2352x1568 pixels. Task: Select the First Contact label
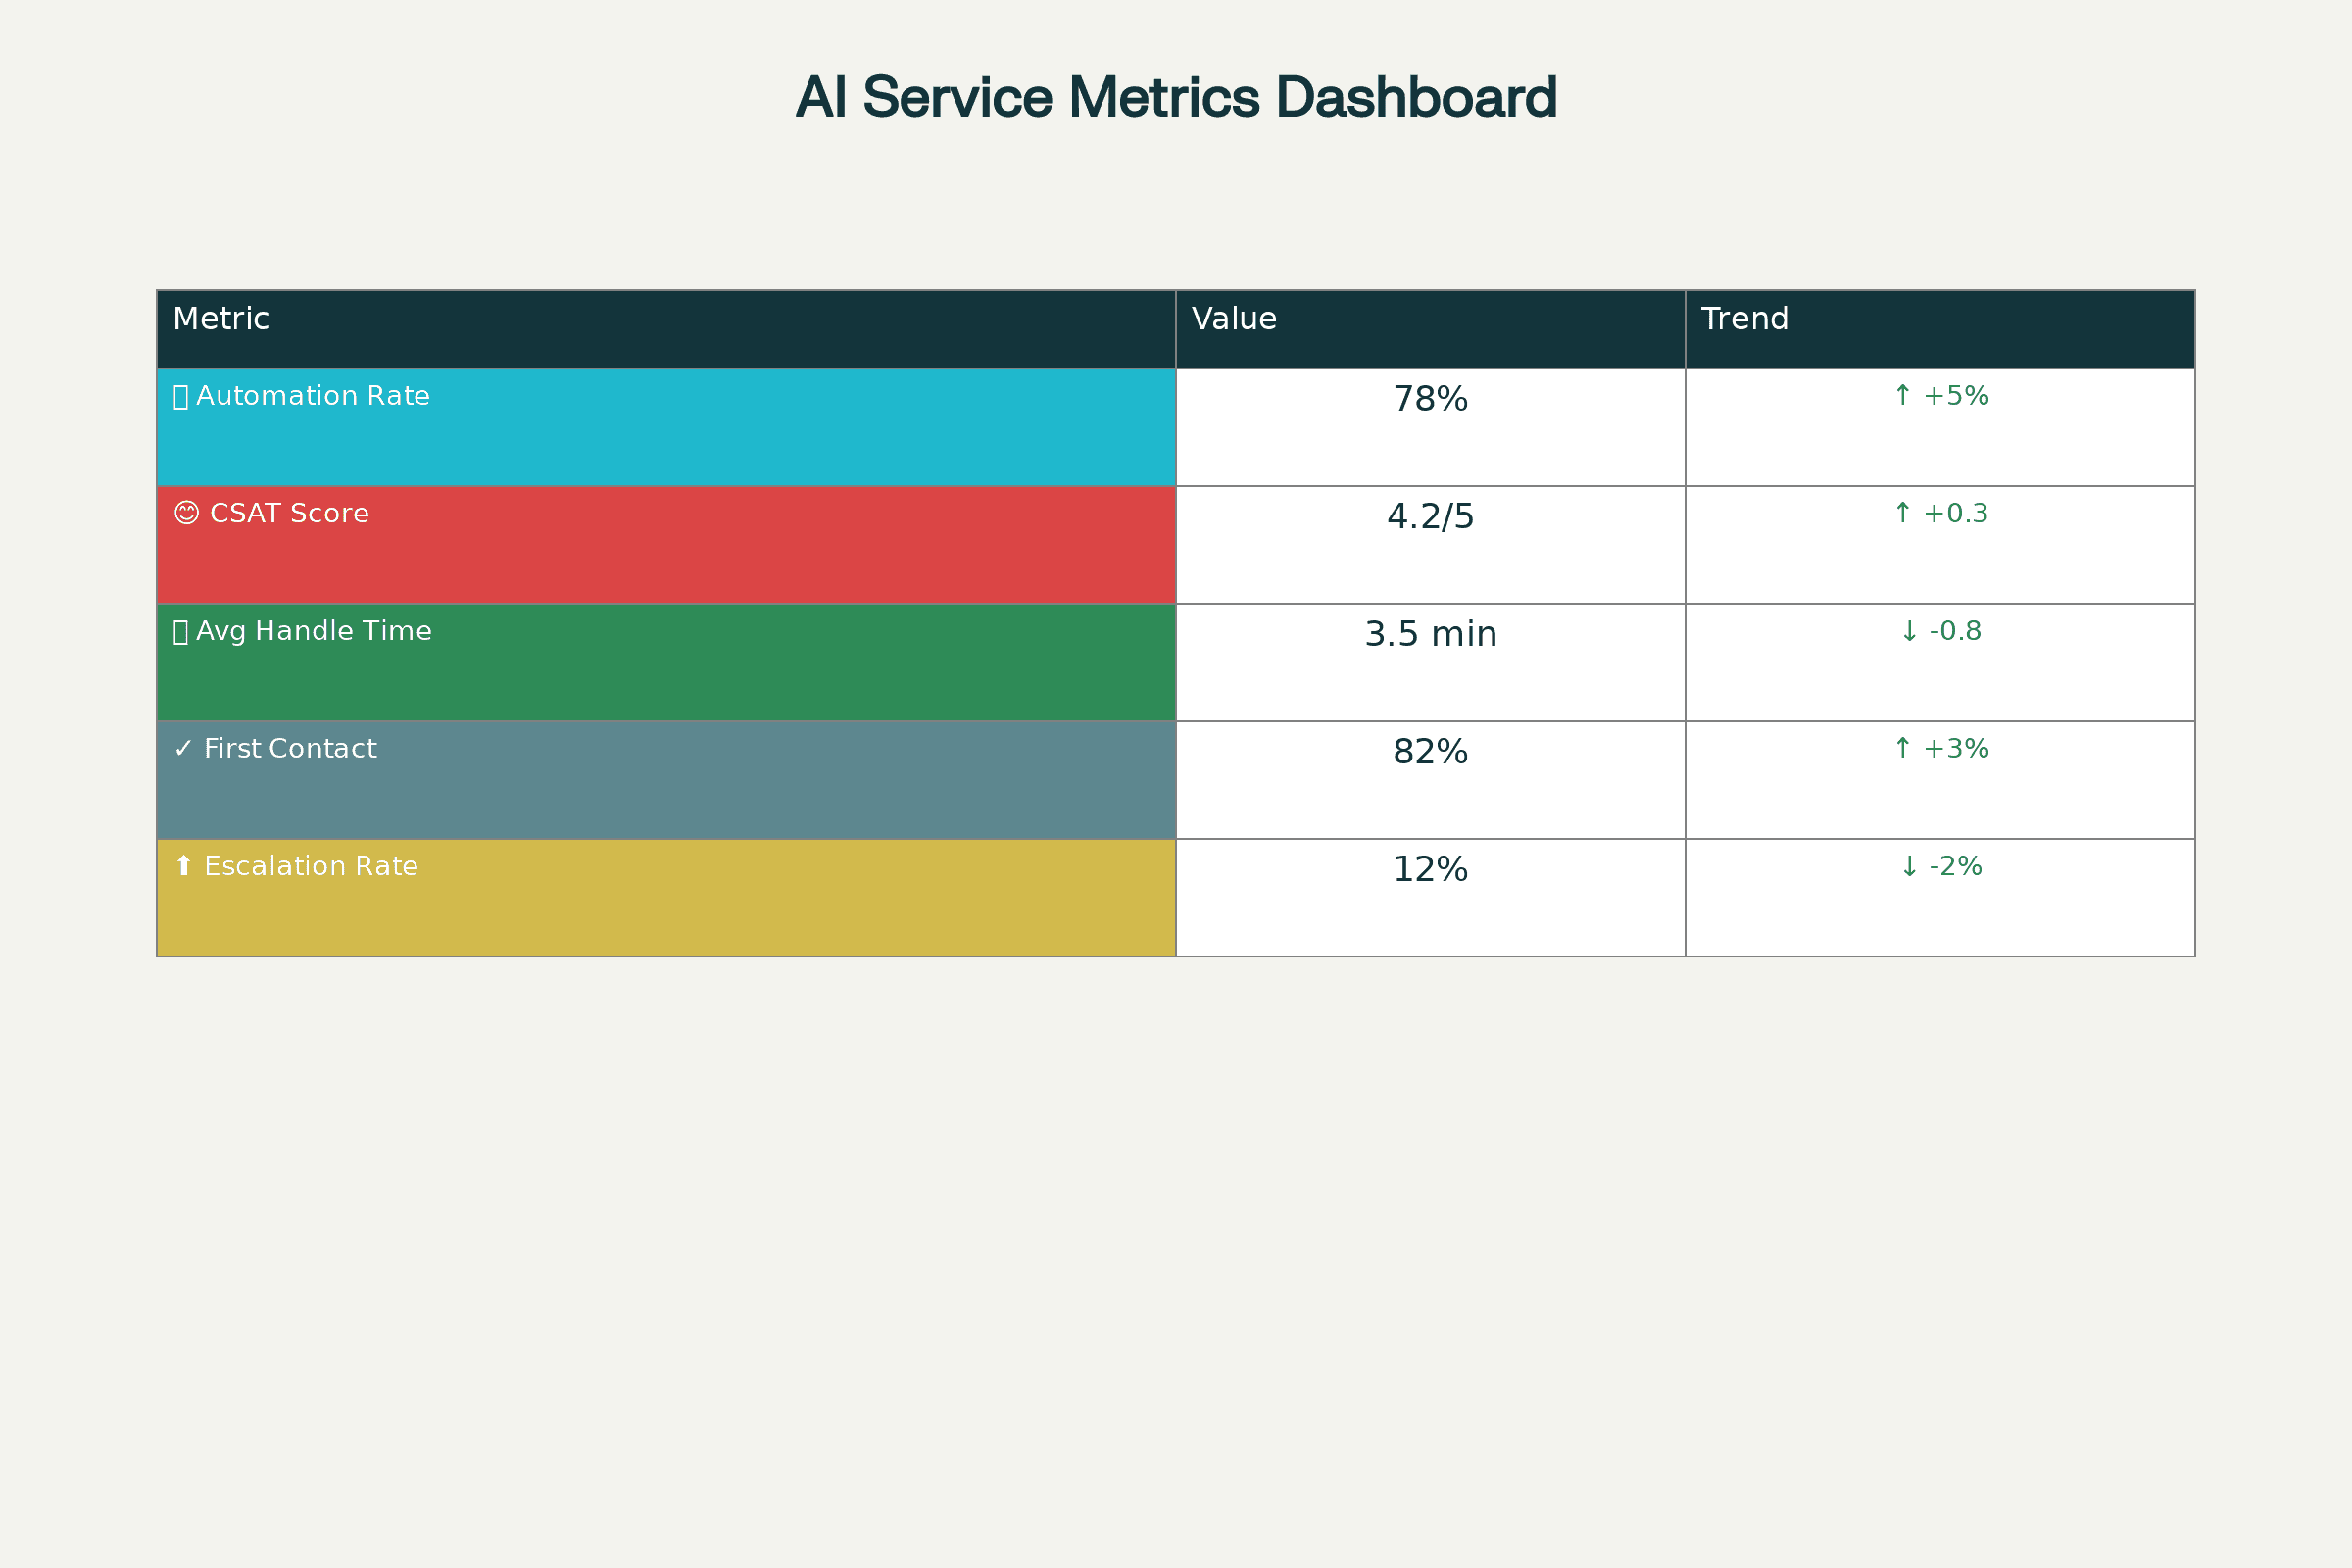click(x=290, y=748)
